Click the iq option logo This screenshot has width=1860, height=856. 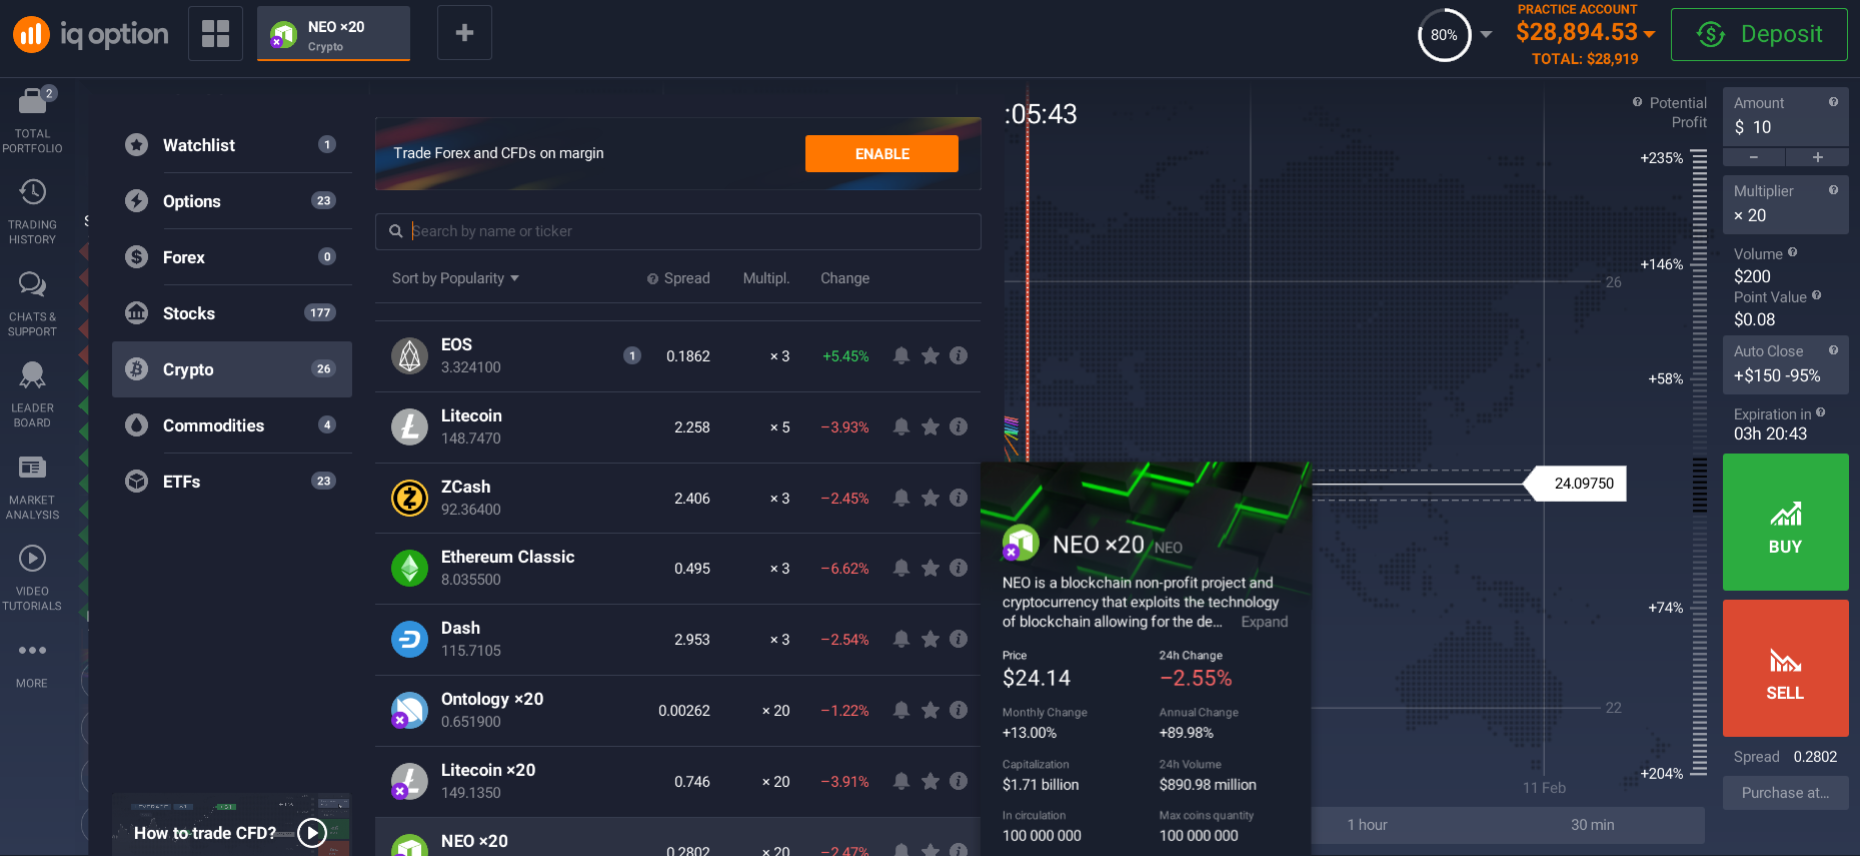91,34
